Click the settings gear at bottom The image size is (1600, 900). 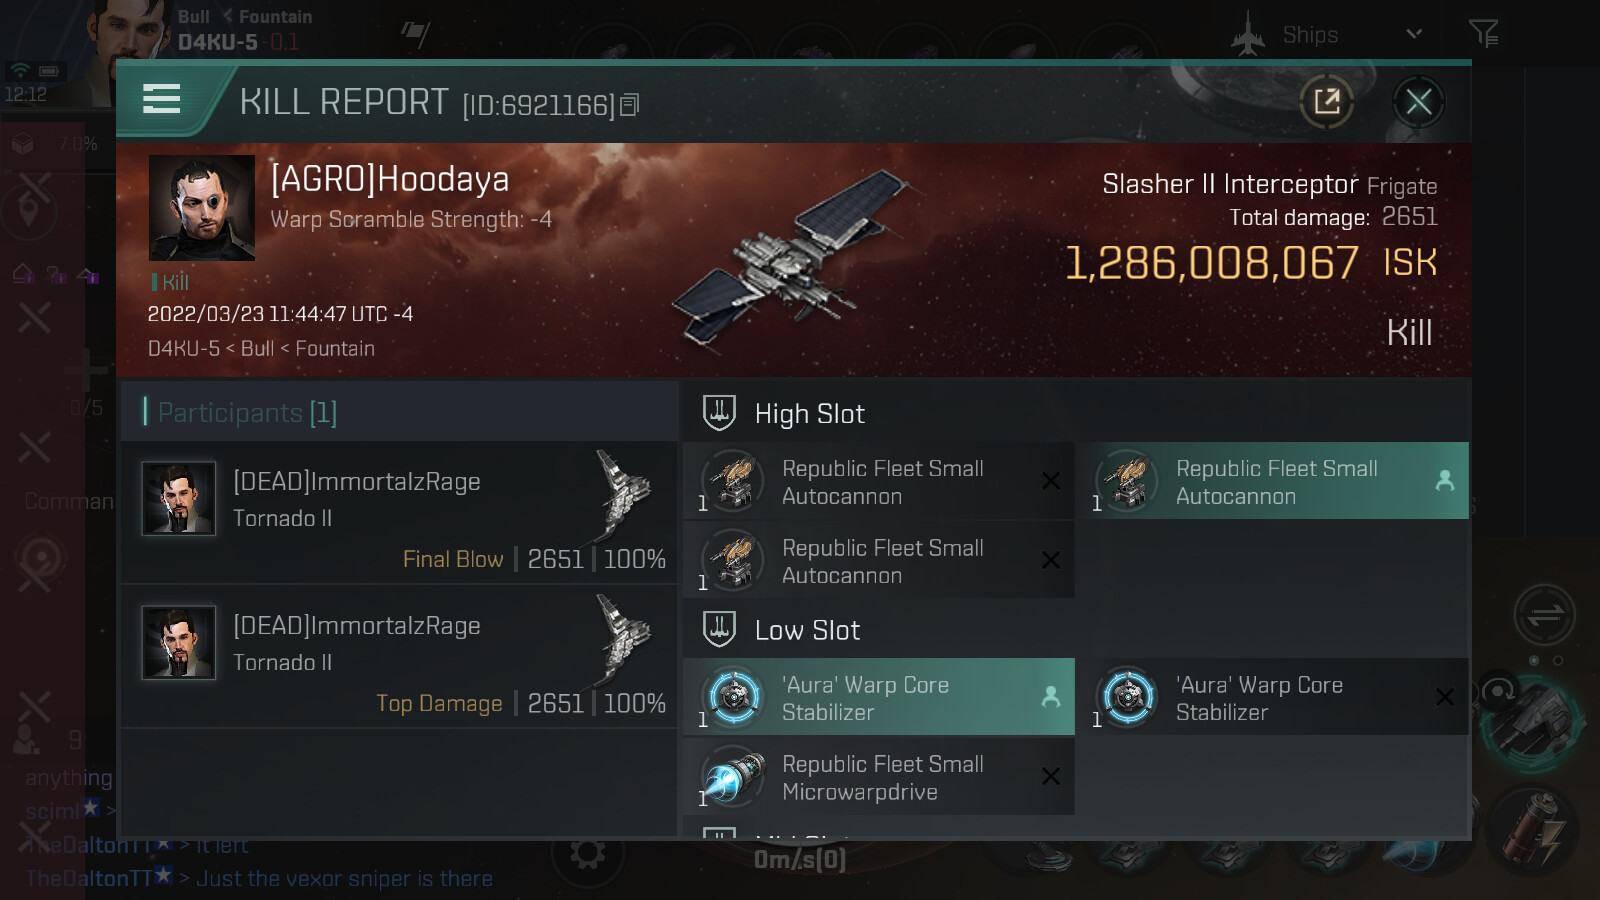point(587,853)
